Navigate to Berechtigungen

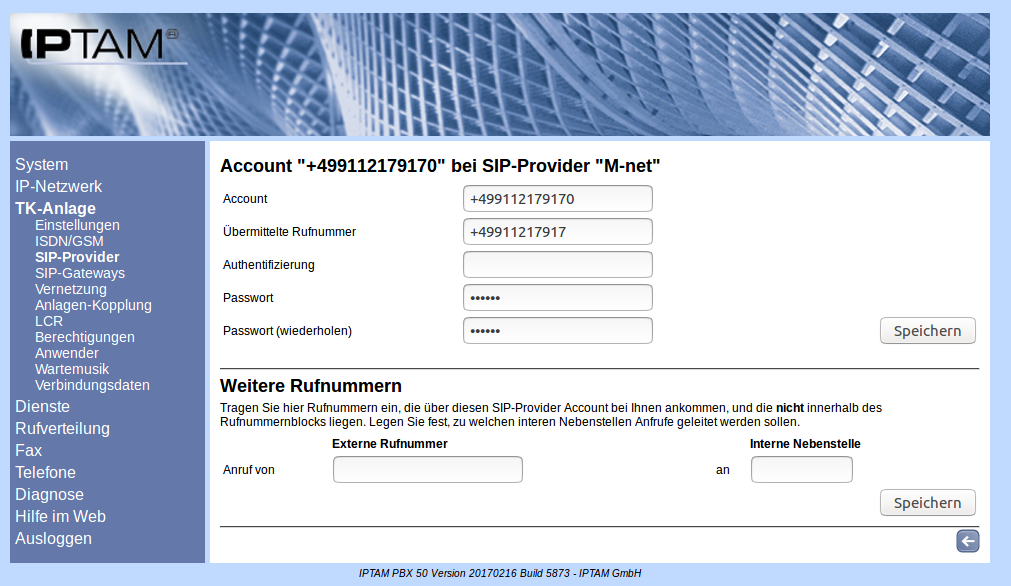(x=85, y=337)
